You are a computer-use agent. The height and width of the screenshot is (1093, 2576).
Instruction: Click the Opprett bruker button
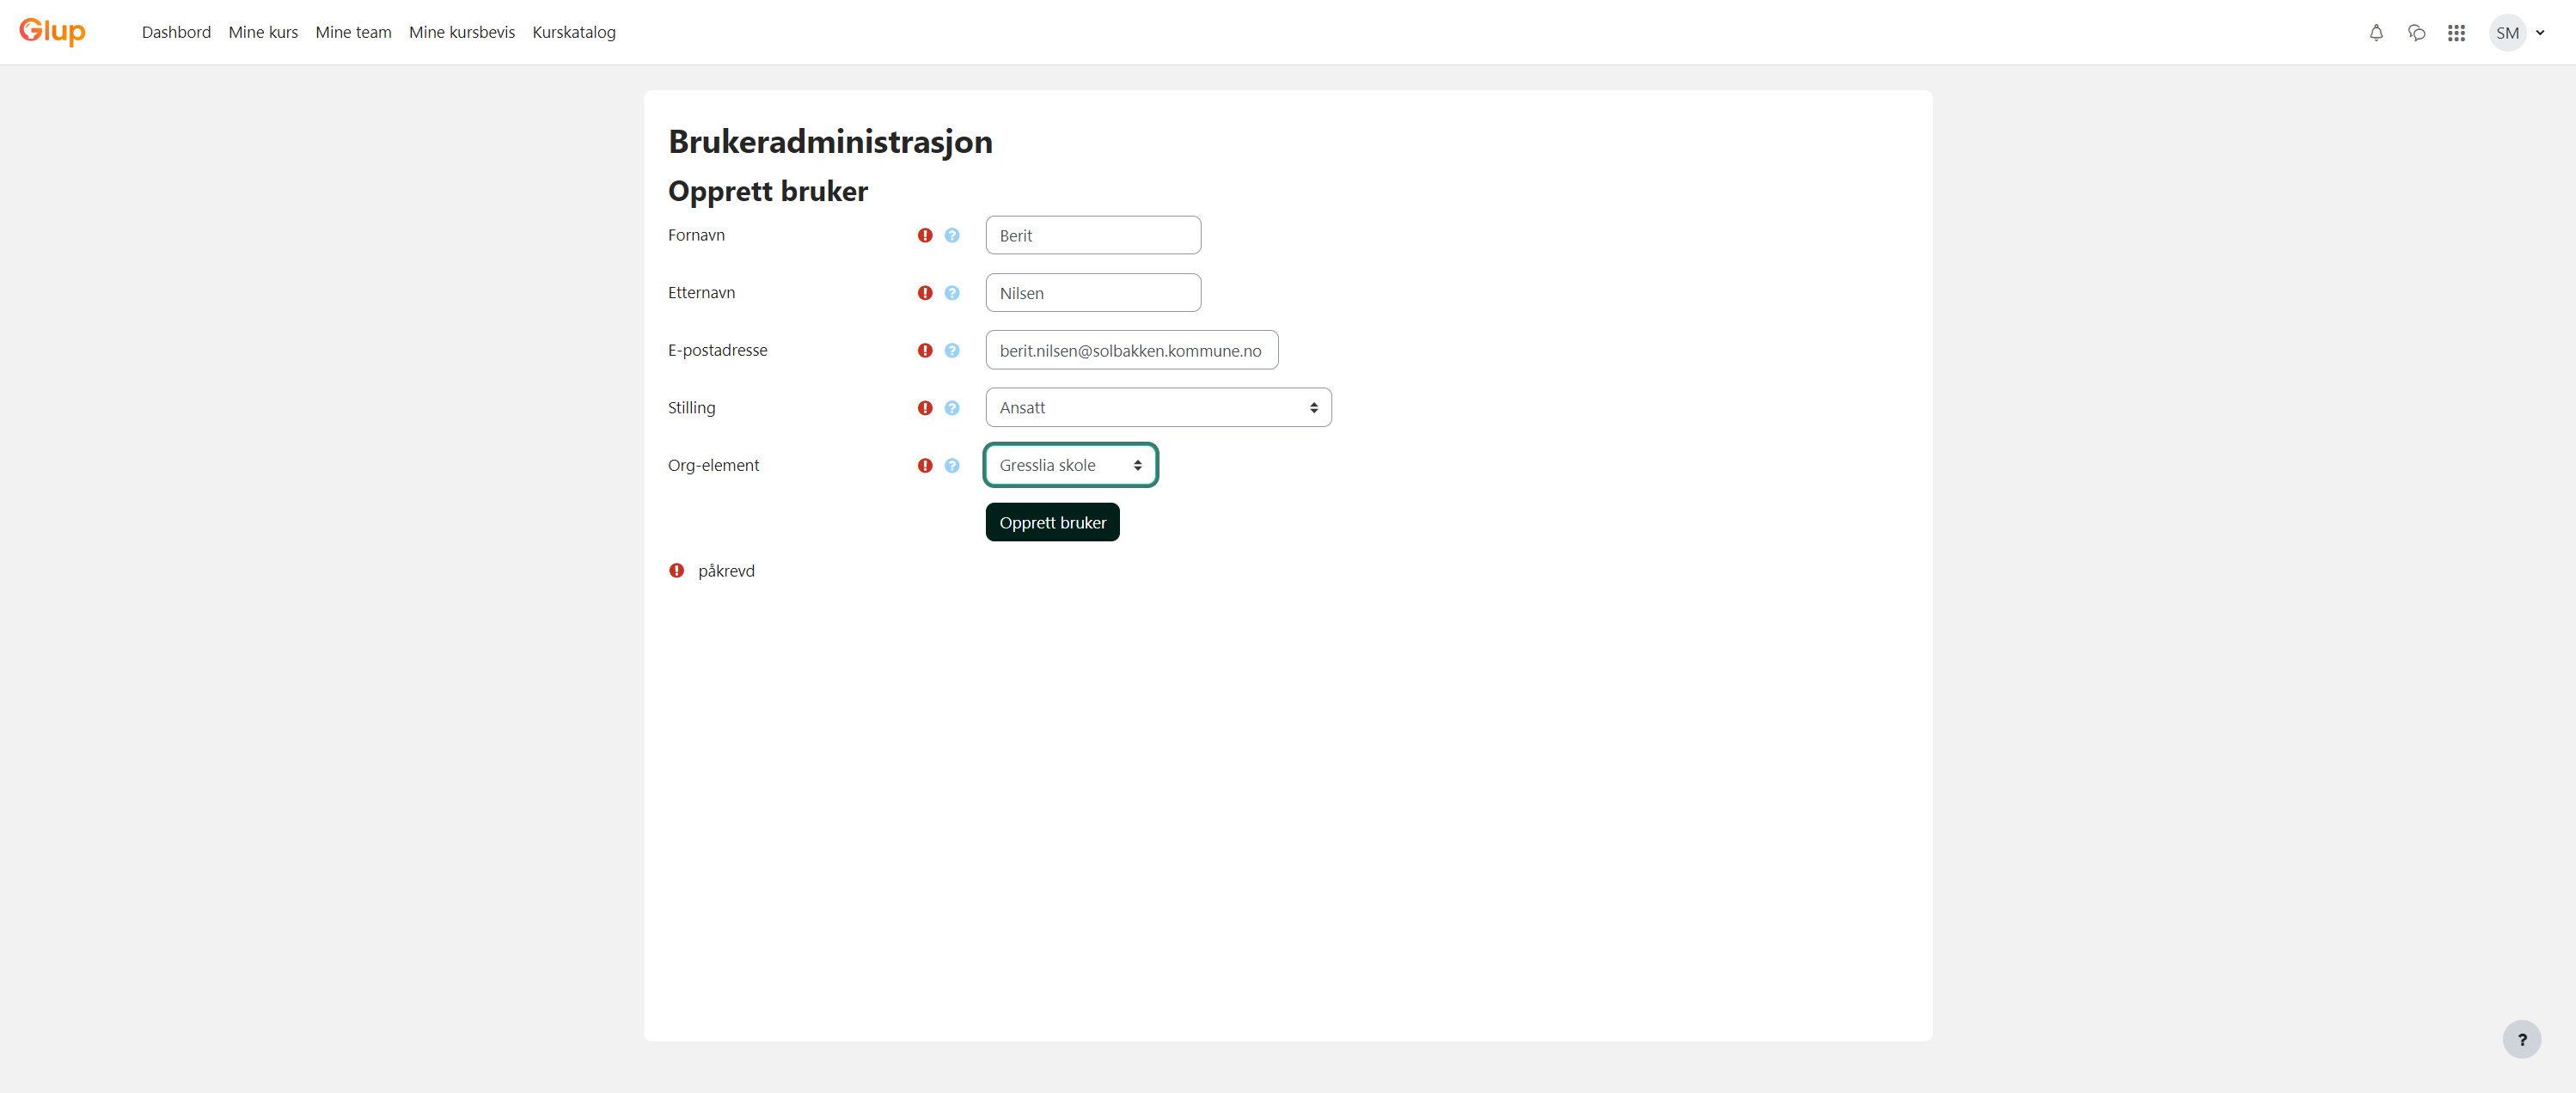pyautogui.click(x=1052, y=522)
